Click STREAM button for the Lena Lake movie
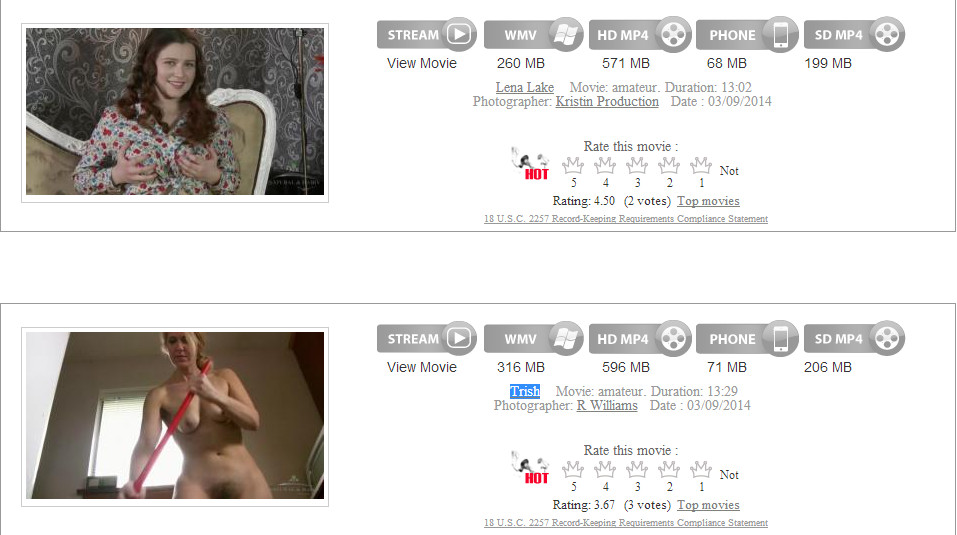The height and width of the screenshot is (535, 957). tap(427, 35)
